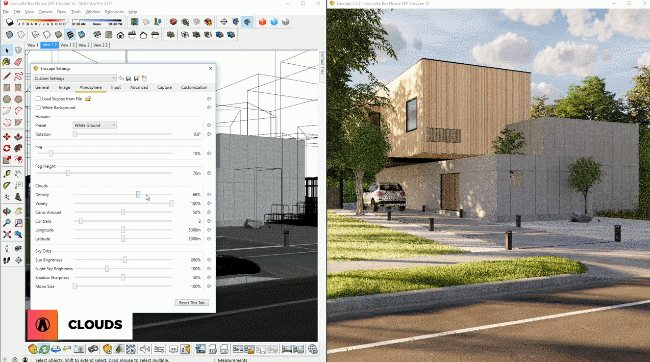This screenshot has height=362, width=650.
Task: Open the folder icon beside Load Skybox
Action: click(x=88, y=99)
